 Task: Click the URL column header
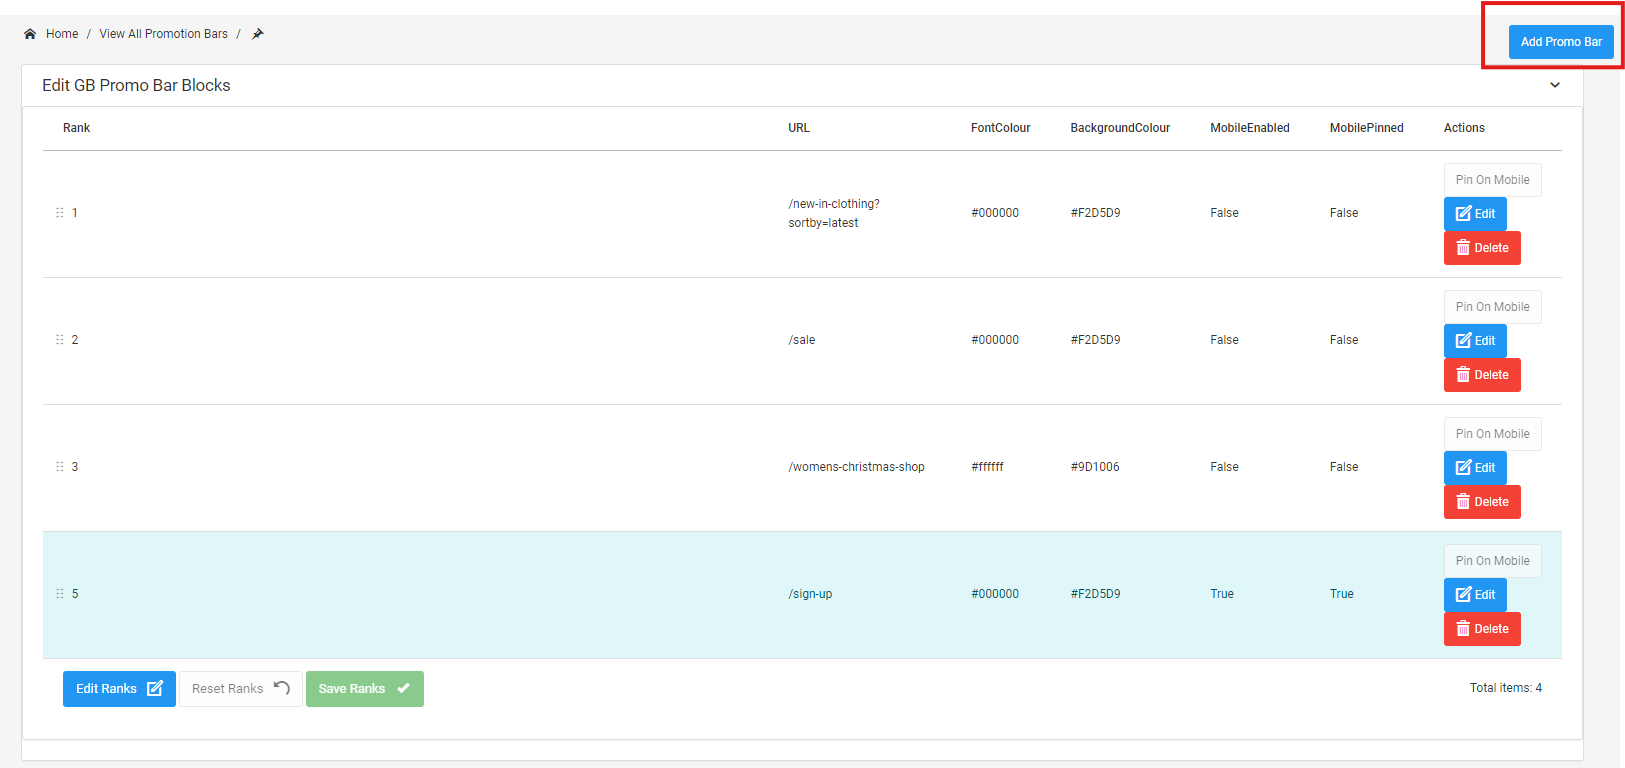pos(799,128)
